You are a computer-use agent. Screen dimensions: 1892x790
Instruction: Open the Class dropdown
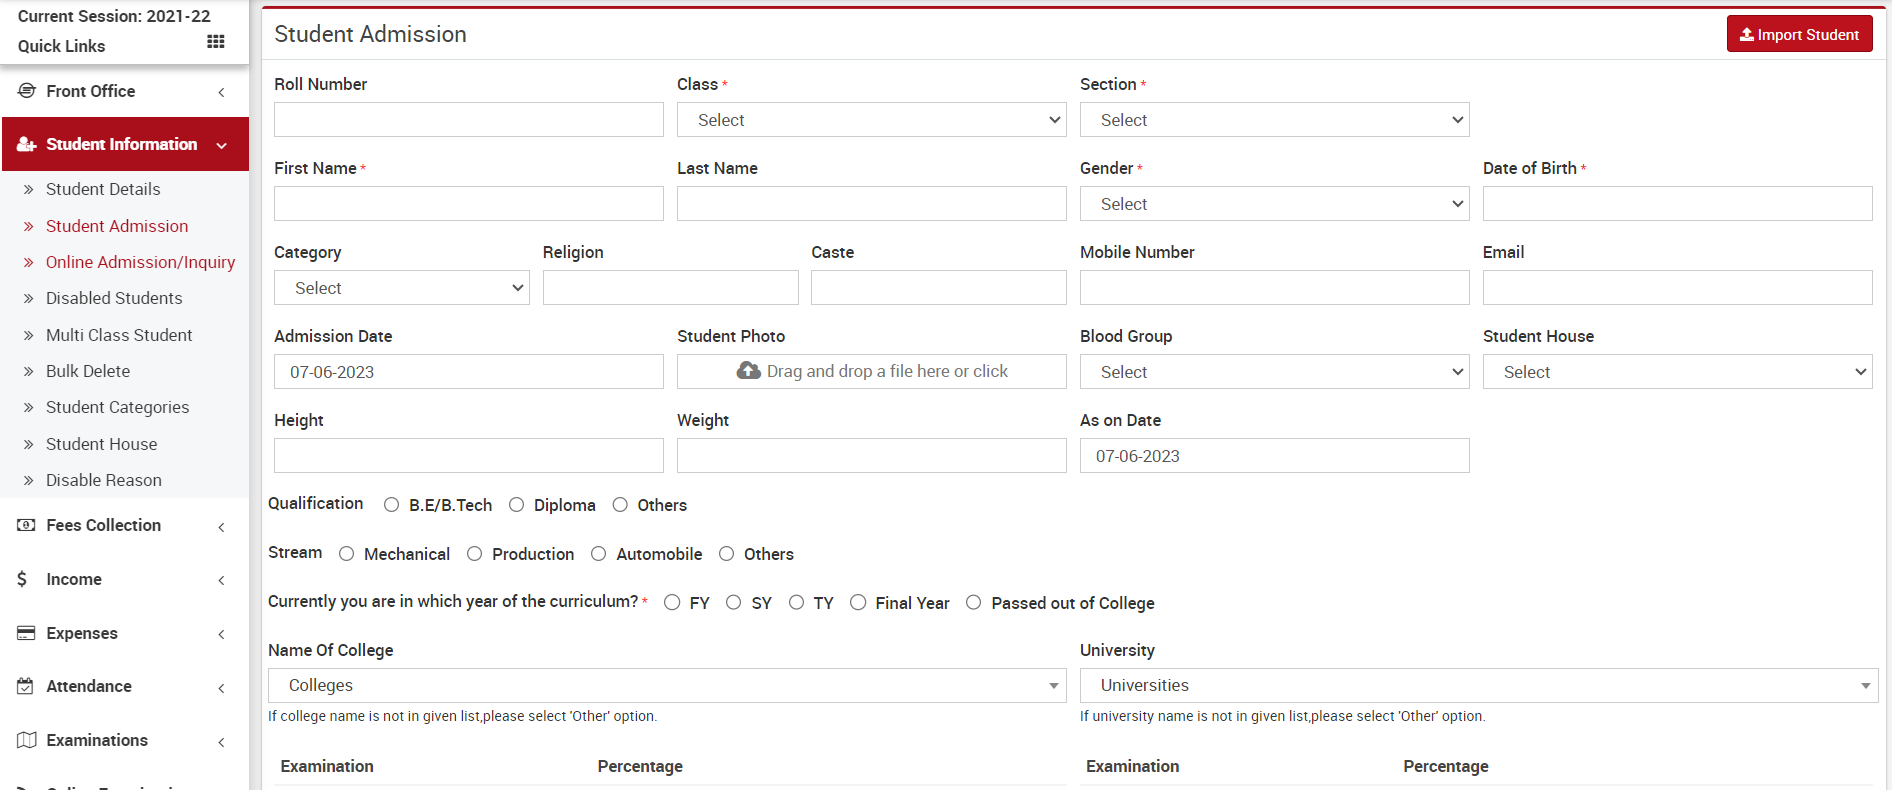870,120
